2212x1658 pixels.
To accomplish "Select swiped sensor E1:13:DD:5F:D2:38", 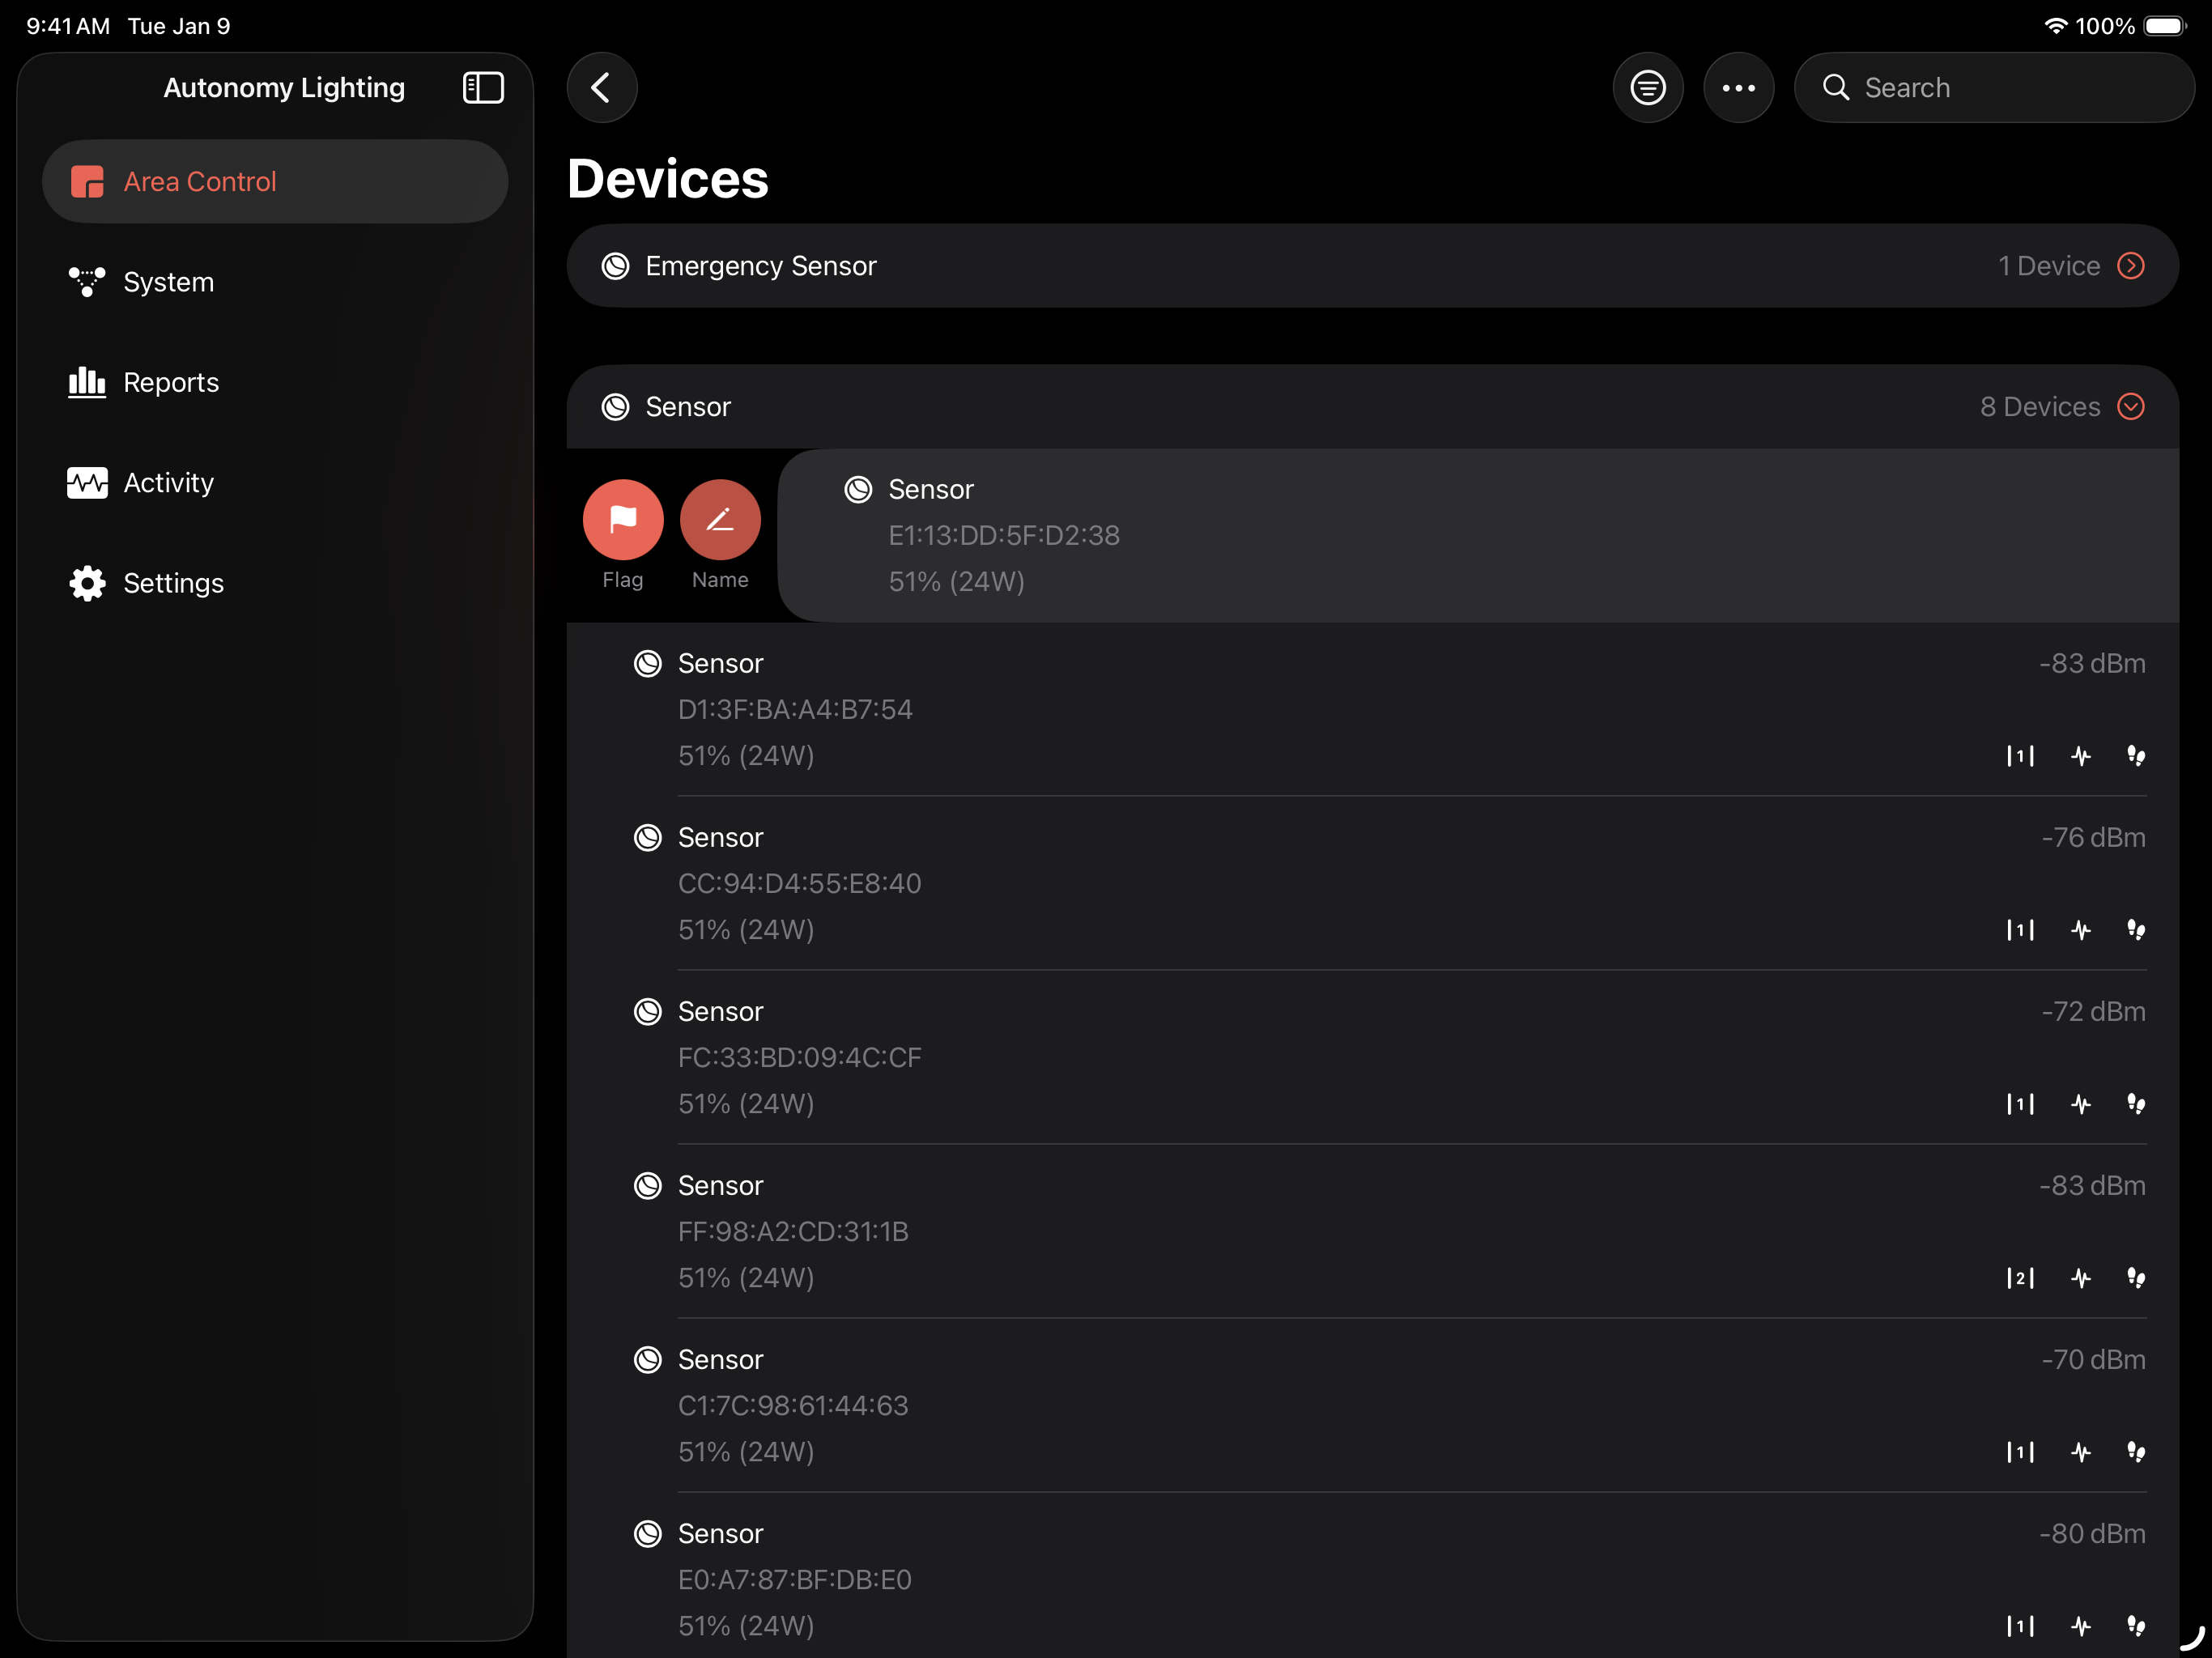I will tap(1478, 535).
